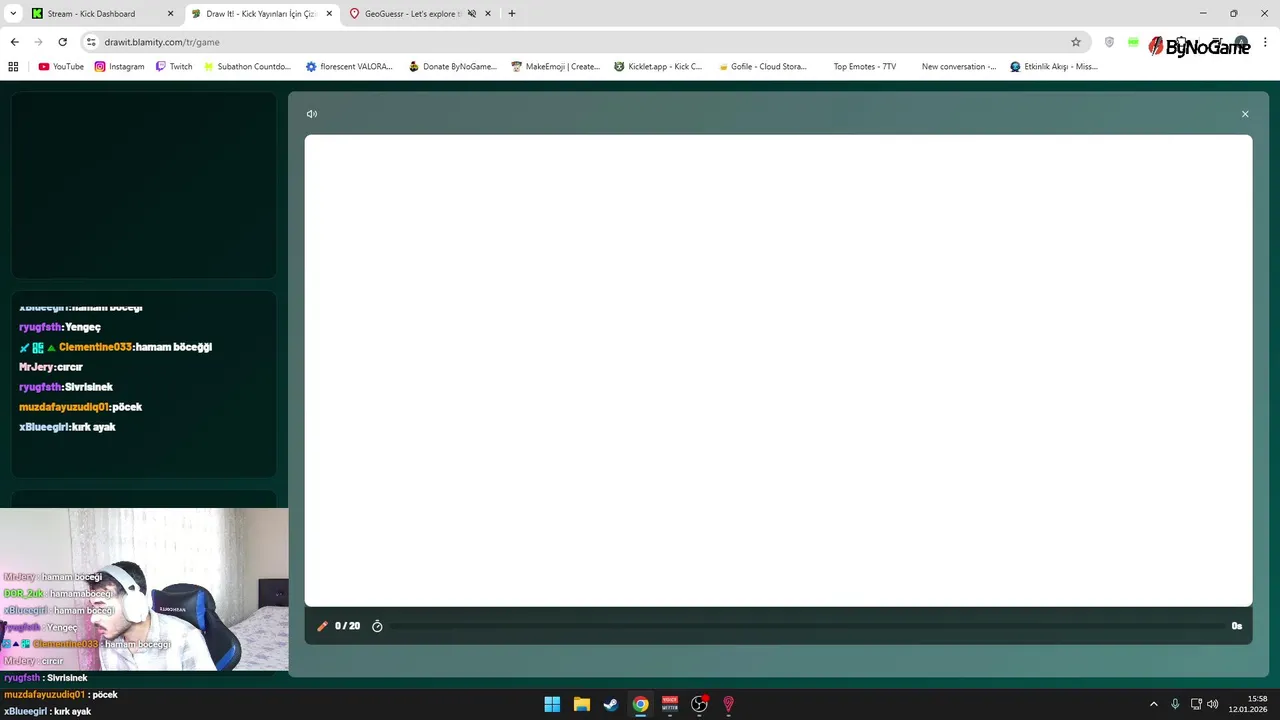Close the GeoGuessr tab

488,14
